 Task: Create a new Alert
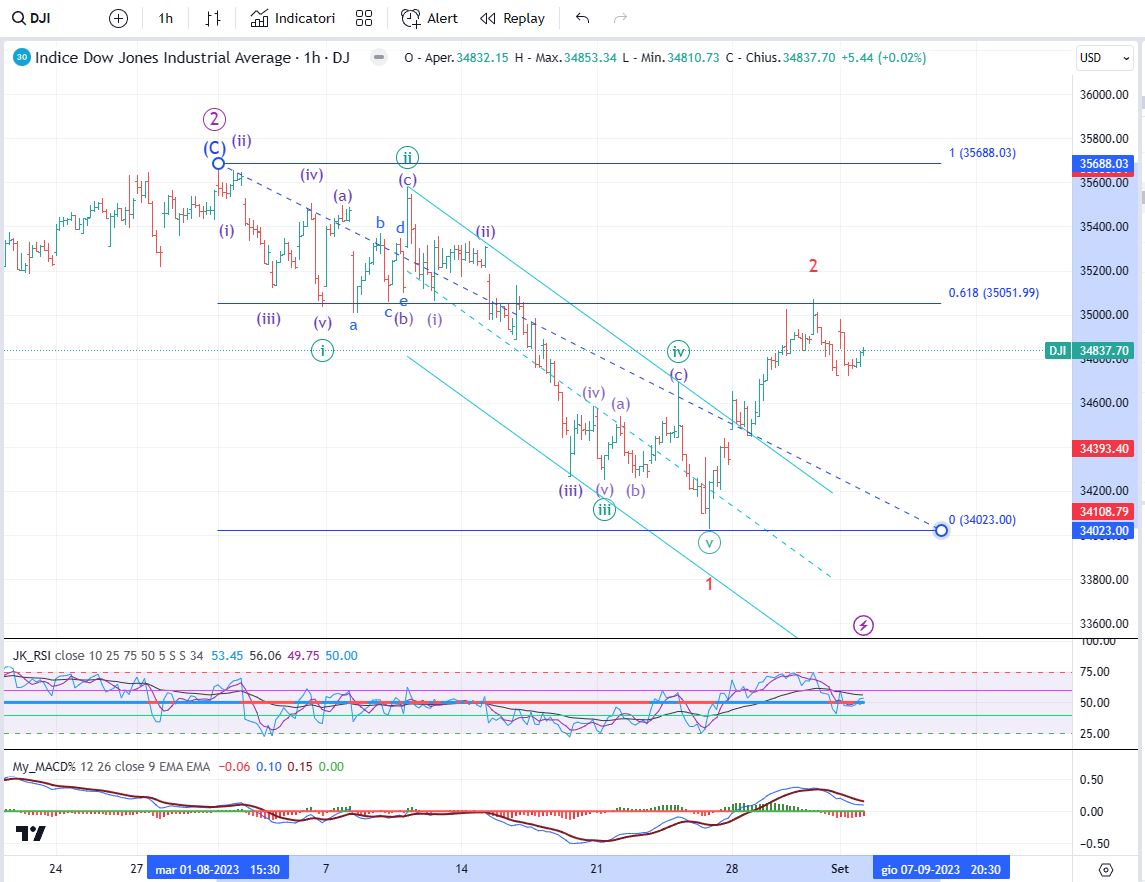coord(429,18)
